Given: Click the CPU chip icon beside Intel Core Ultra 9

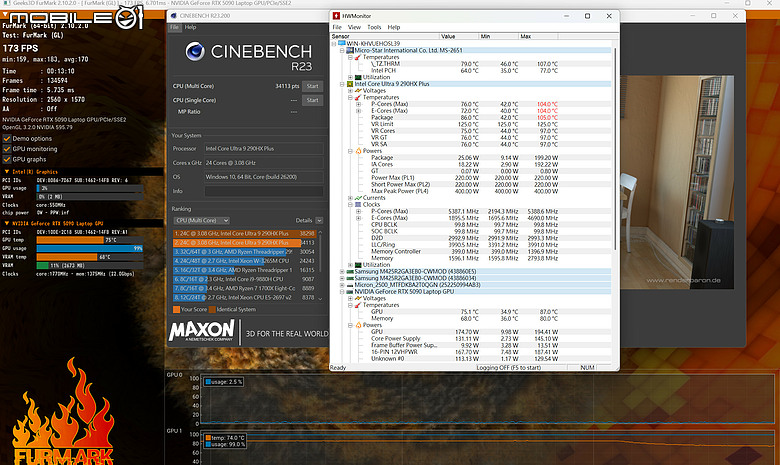Looking at the screenshot, I should click(350, 84).
